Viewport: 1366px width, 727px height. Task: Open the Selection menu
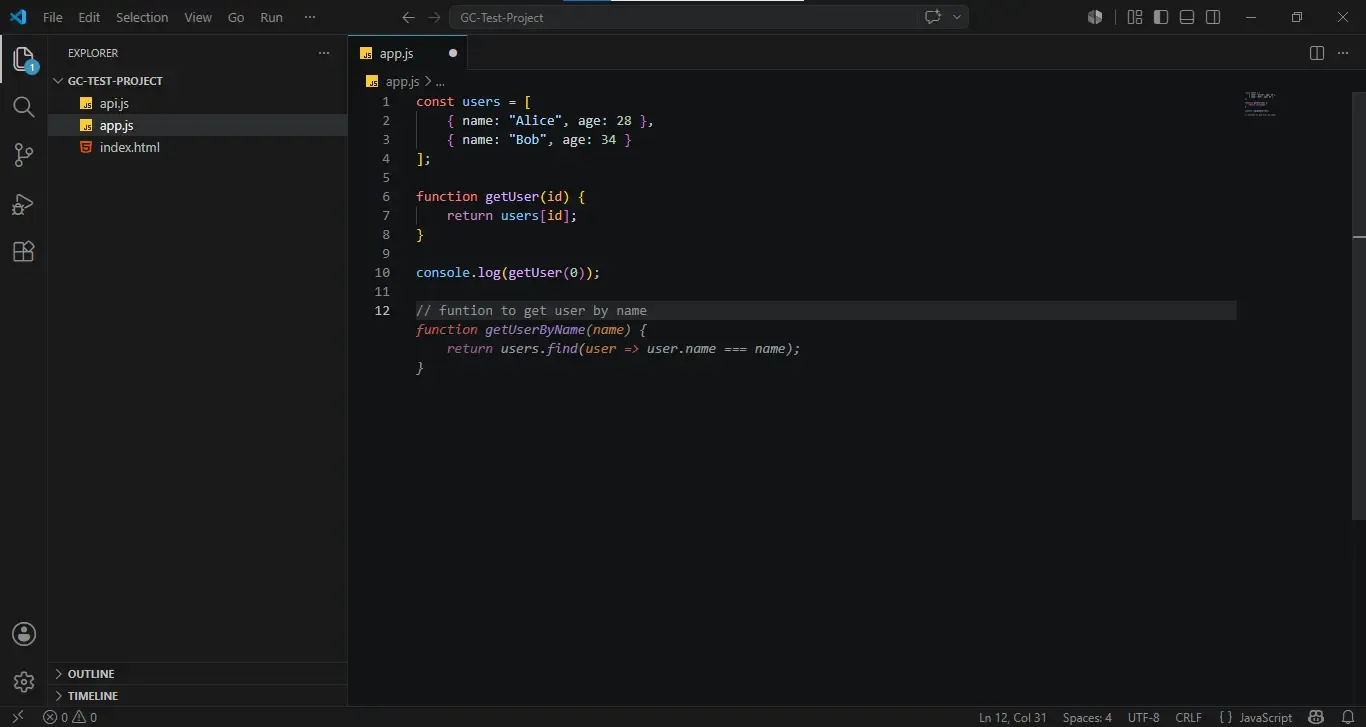click(x=142, y=17)
